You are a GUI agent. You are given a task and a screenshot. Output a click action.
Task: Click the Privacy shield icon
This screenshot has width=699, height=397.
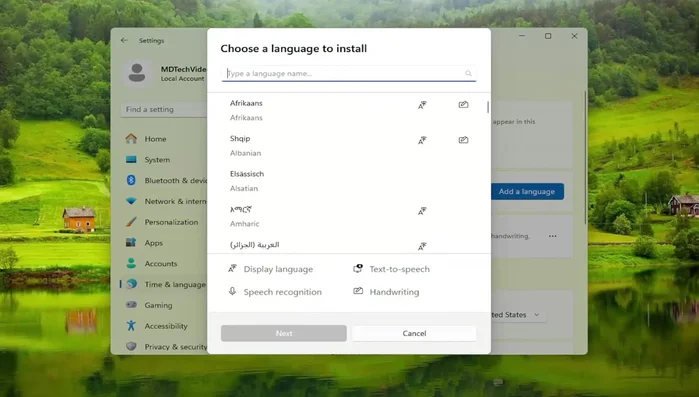click(x=131, y=346)
